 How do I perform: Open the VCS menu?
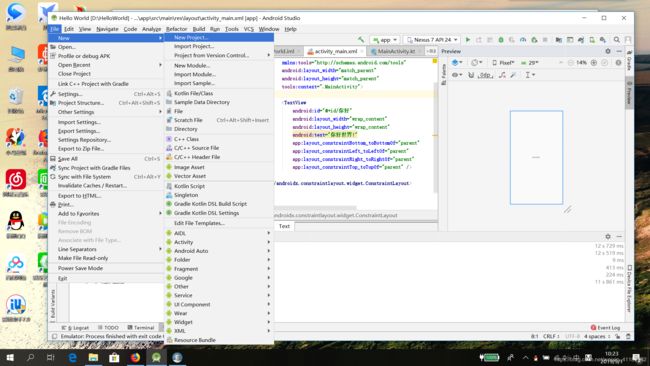pyautogui.click(x=248, y=29)
